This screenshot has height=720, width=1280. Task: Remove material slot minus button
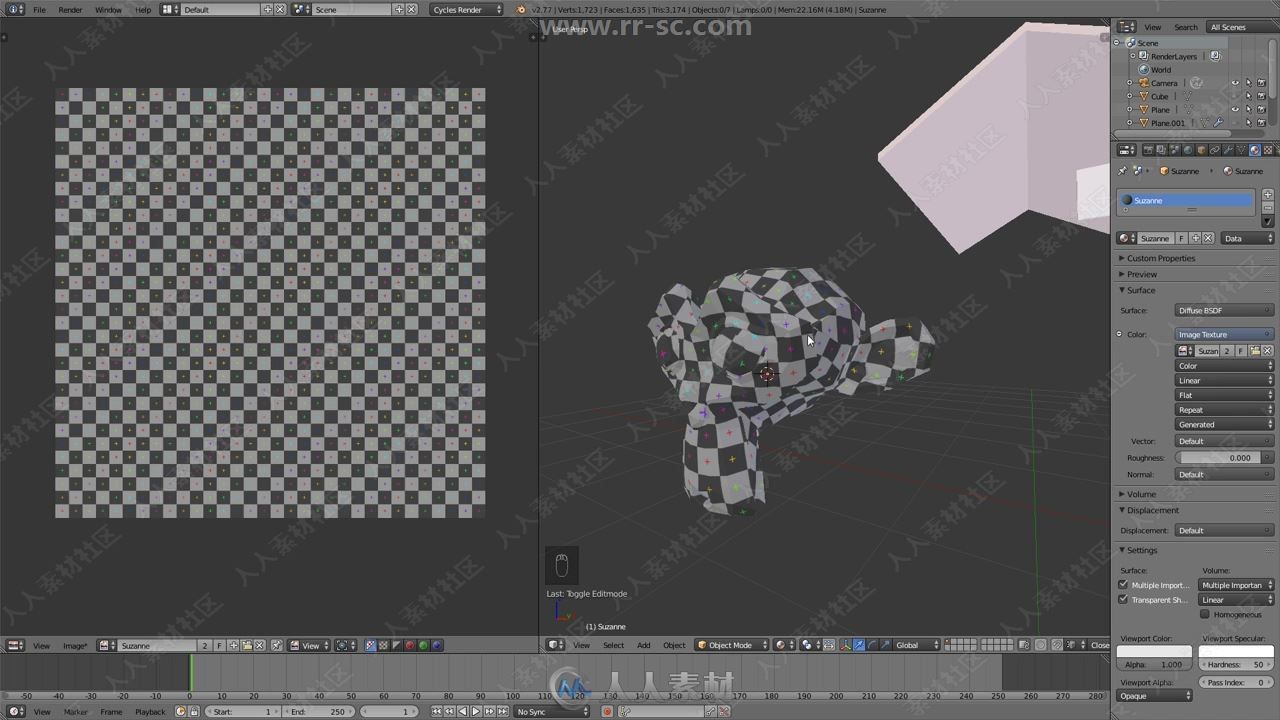point(1268,208)
